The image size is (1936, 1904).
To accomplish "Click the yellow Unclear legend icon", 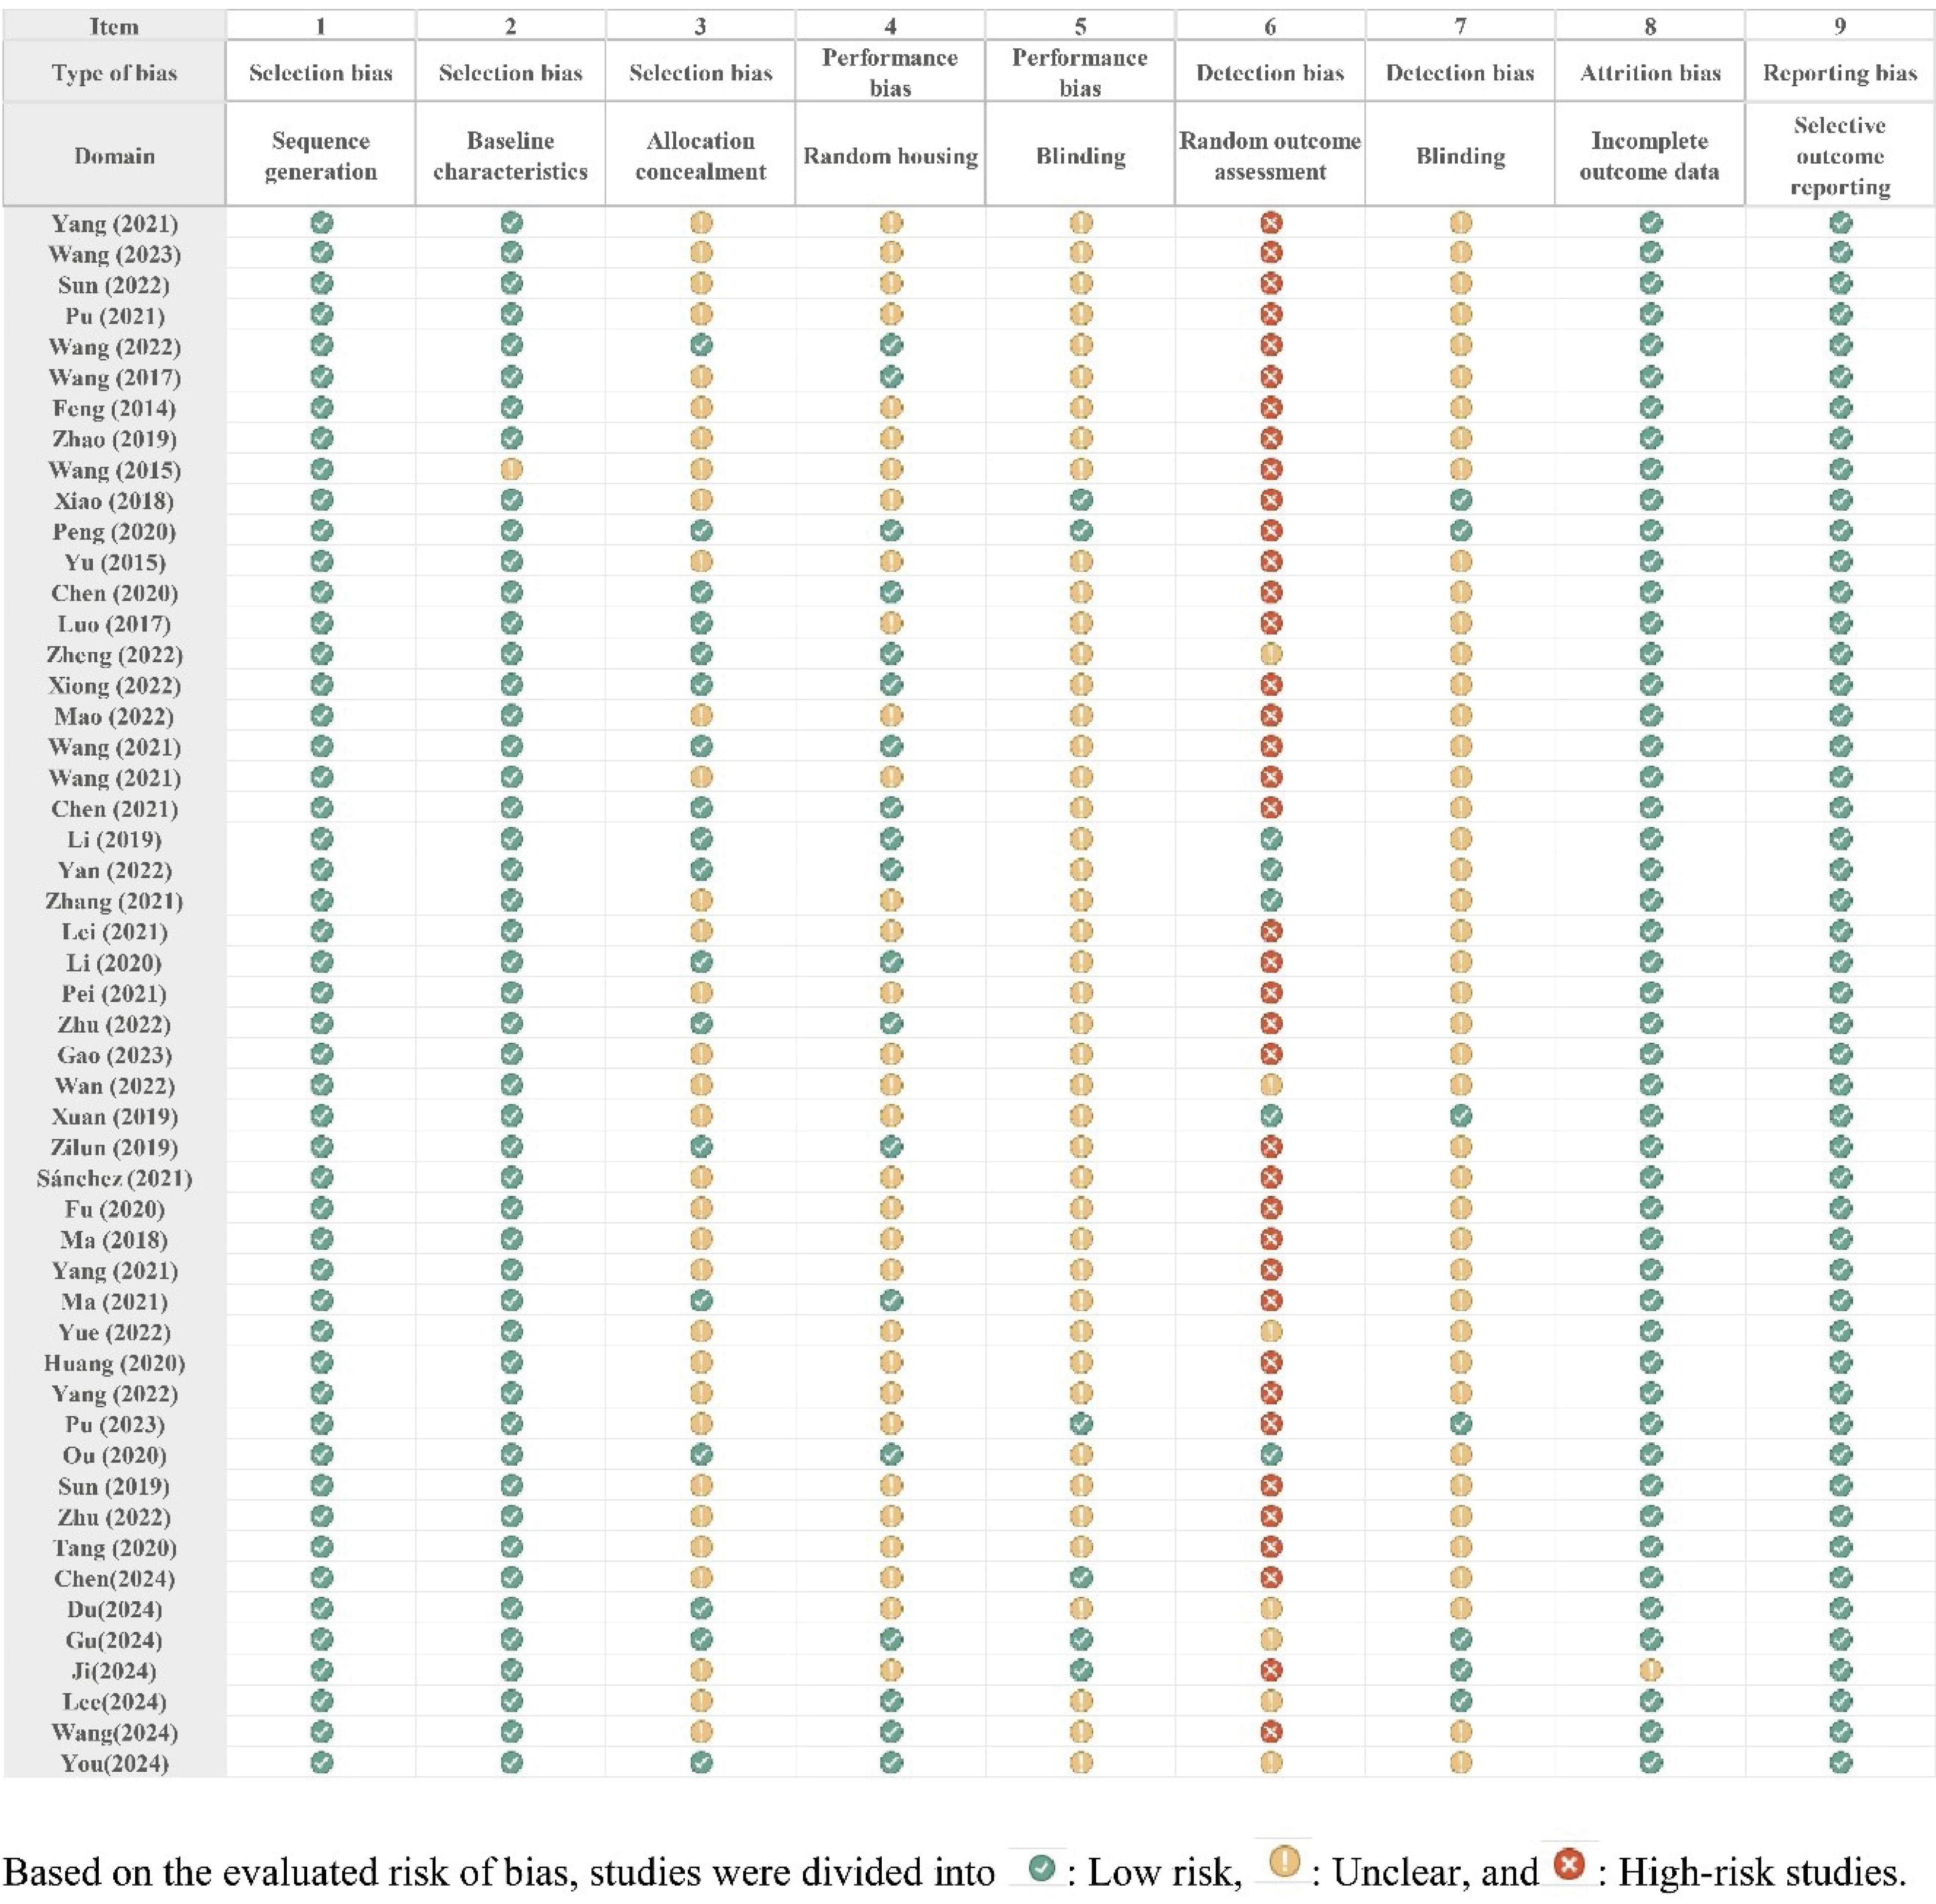I will point(1284,1863).
